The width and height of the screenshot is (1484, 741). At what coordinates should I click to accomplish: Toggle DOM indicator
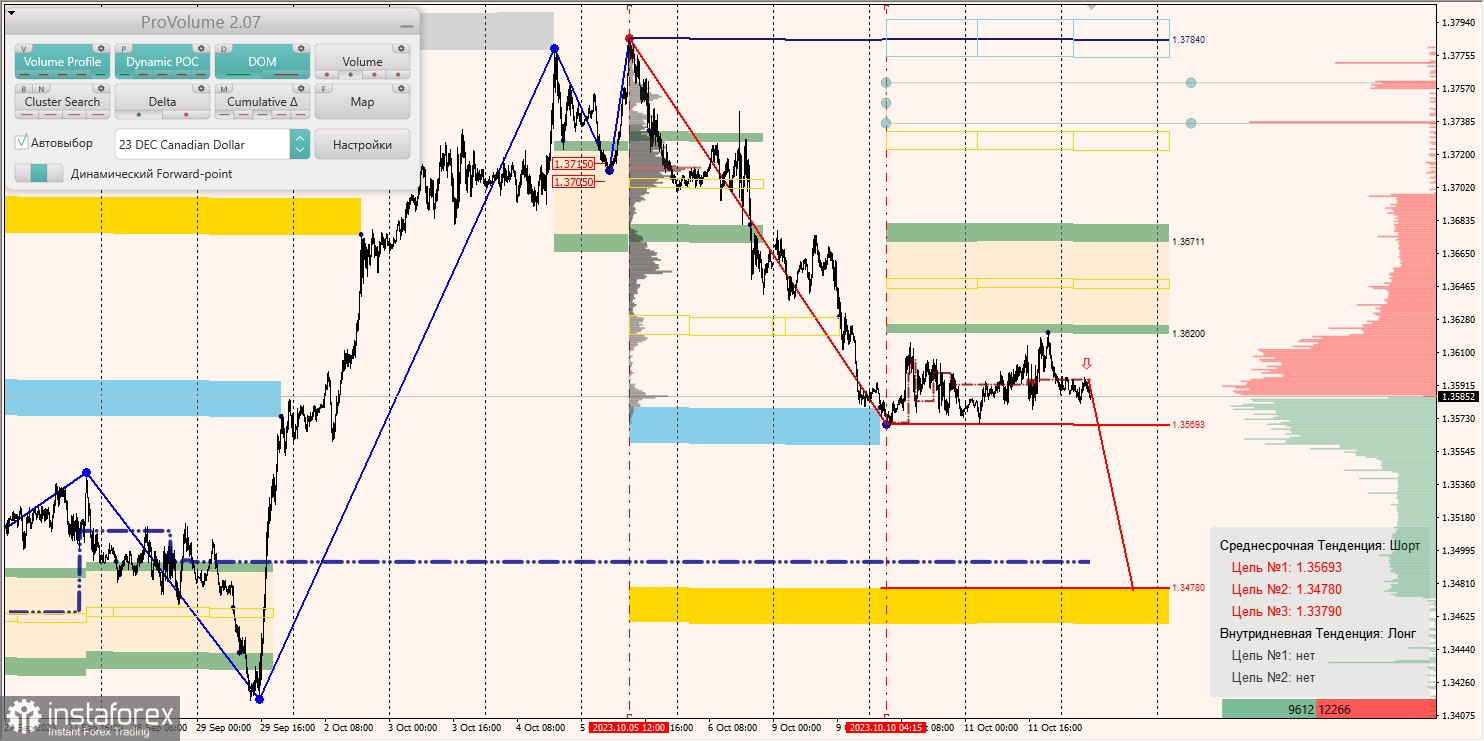coord(262,62)
